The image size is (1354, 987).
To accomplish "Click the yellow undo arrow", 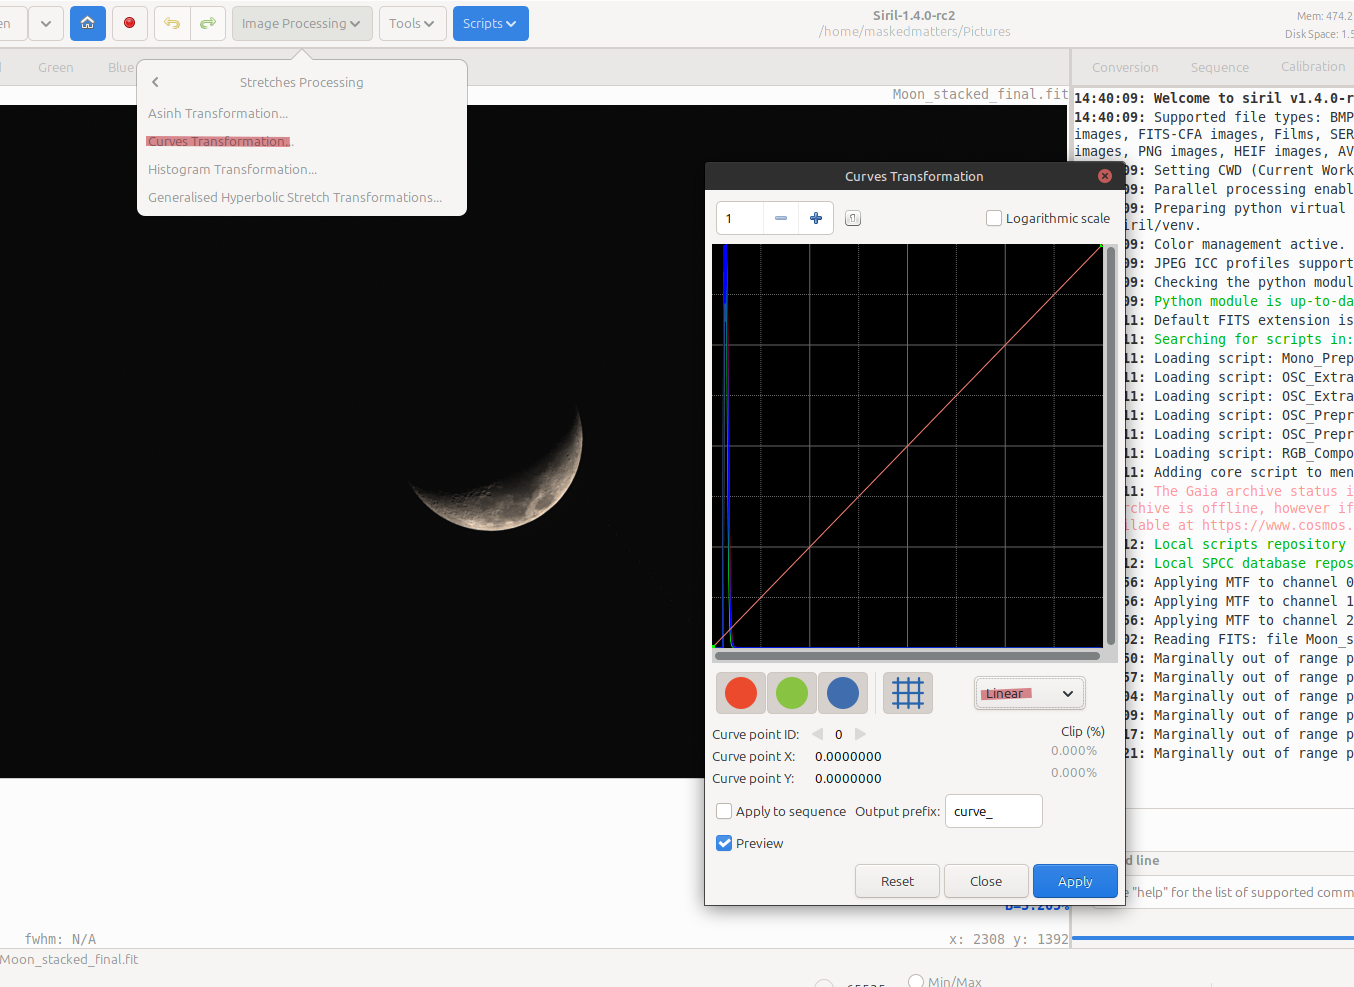I will [172, 23].
